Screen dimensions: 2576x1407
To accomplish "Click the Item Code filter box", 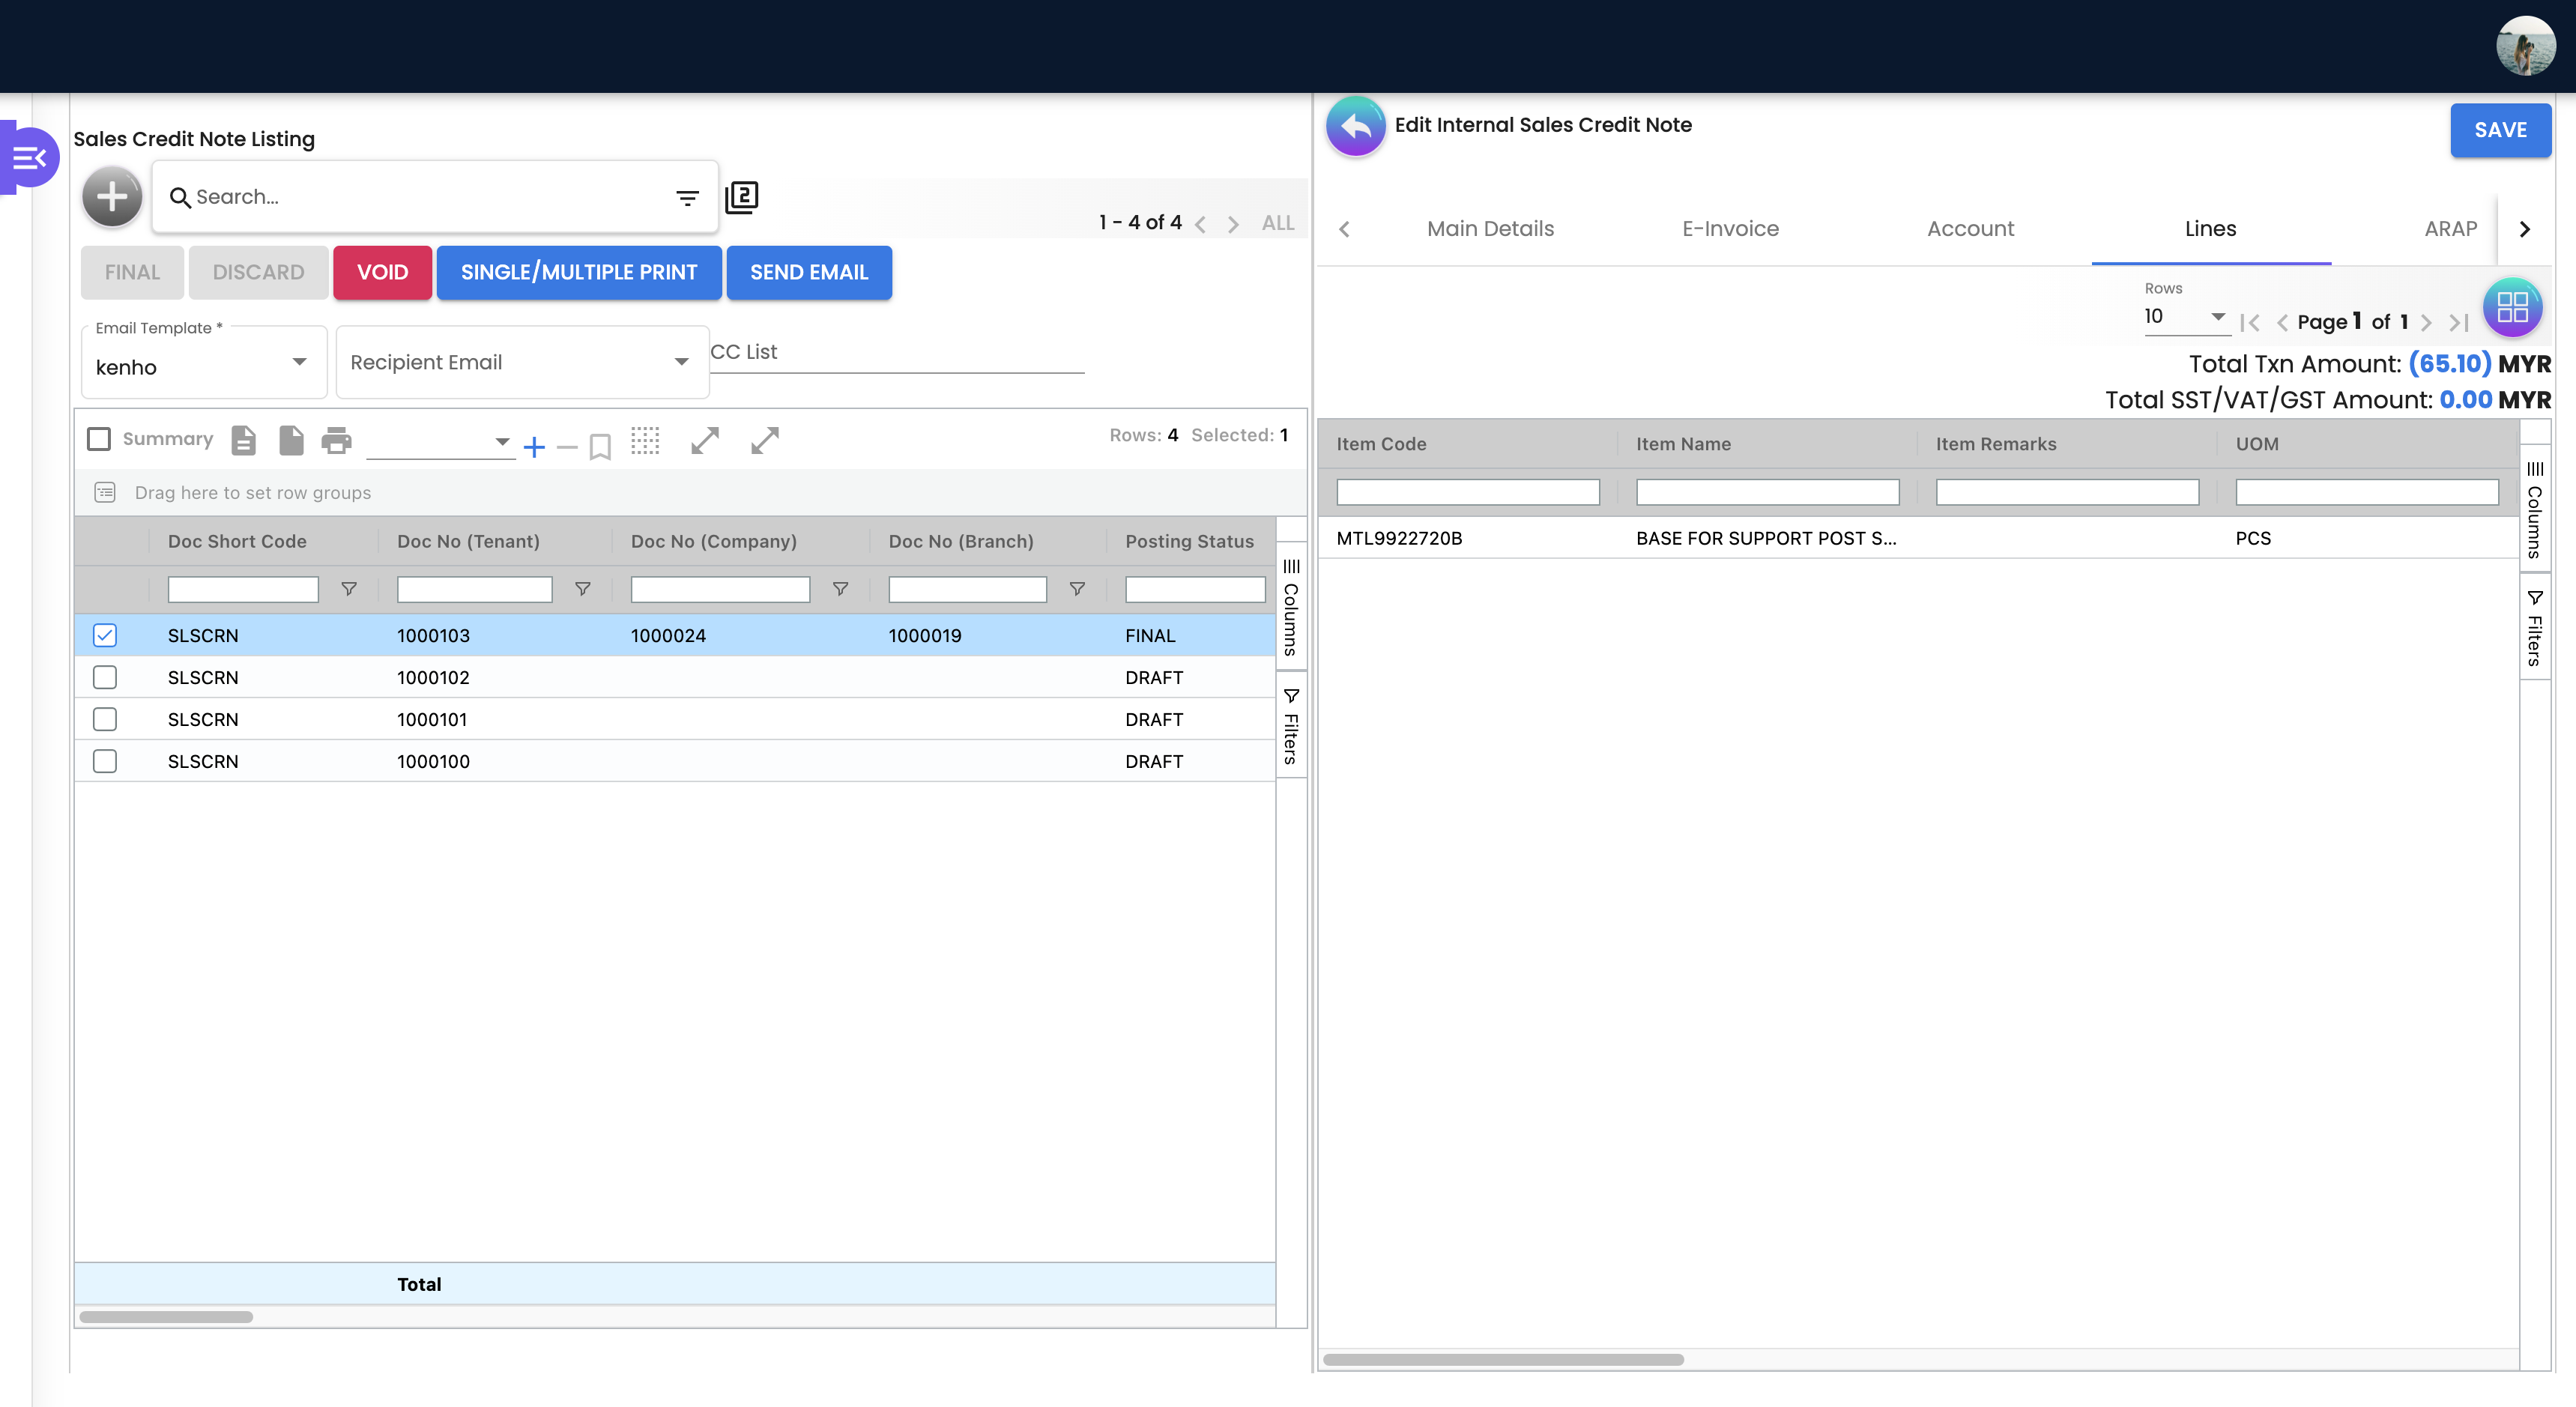I will pos(1468,492).
